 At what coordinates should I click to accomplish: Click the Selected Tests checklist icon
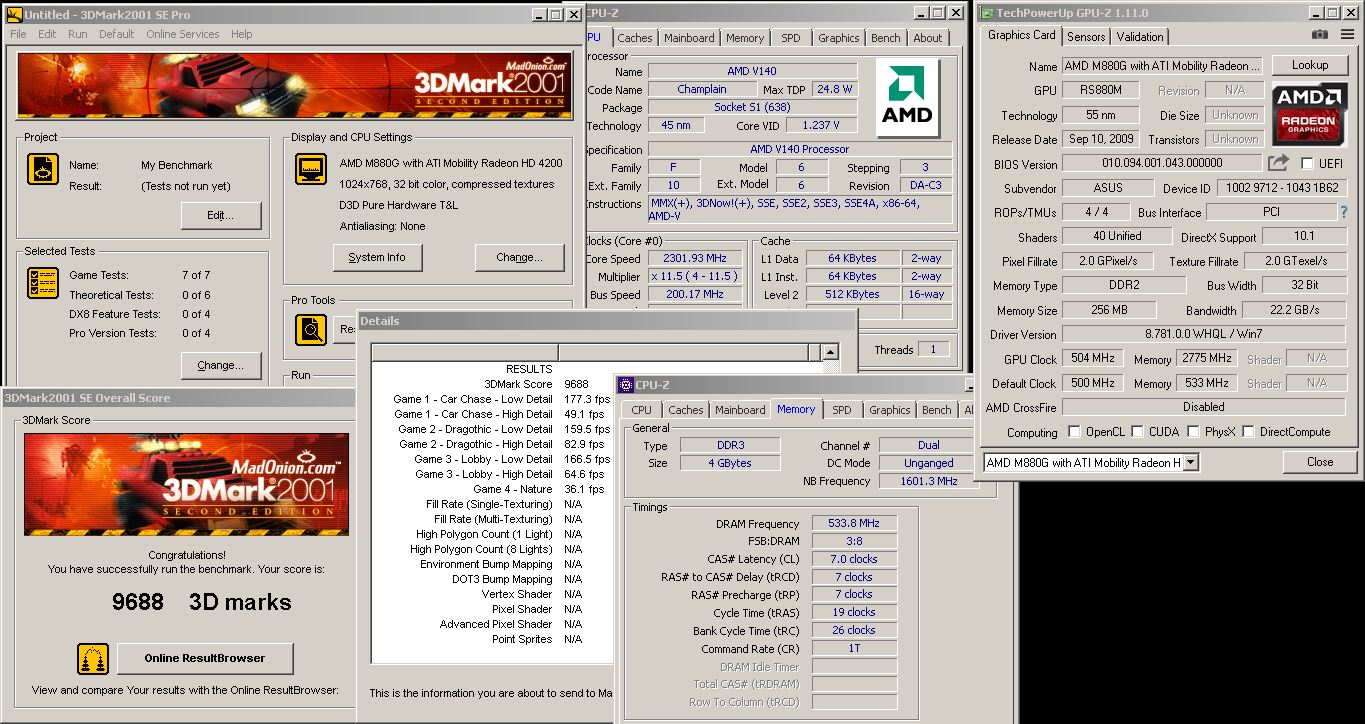[x=43, y=283]
